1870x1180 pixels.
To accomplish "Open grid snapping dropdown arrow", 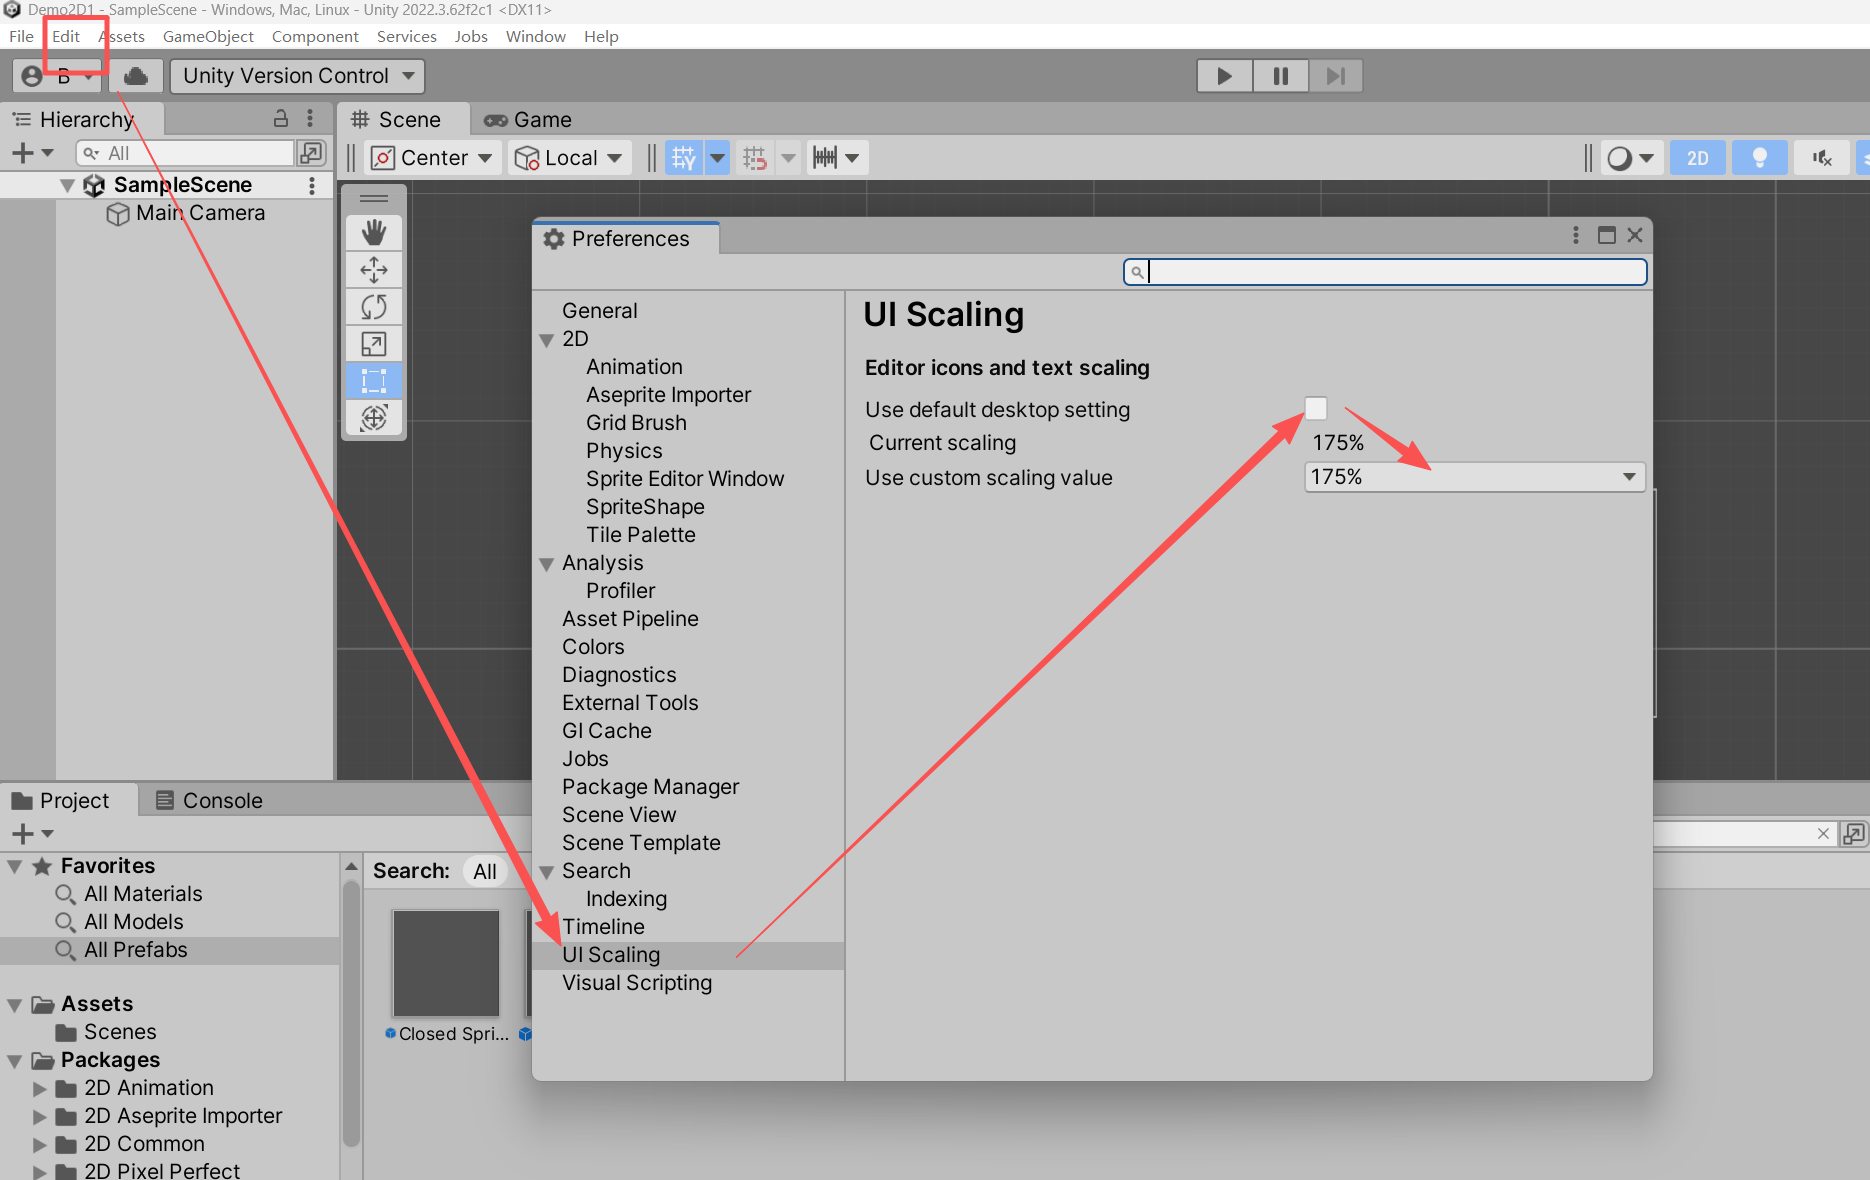I will point(718,158).
